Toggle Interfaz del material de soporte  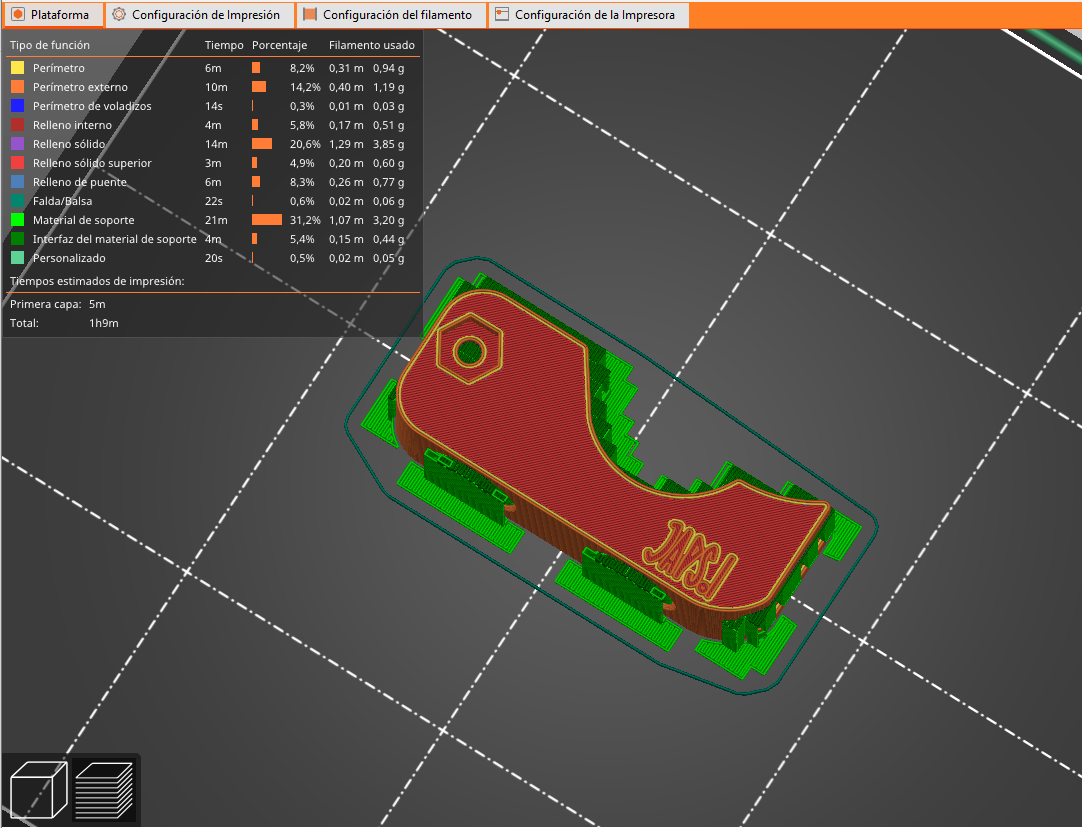coord(114,239)
